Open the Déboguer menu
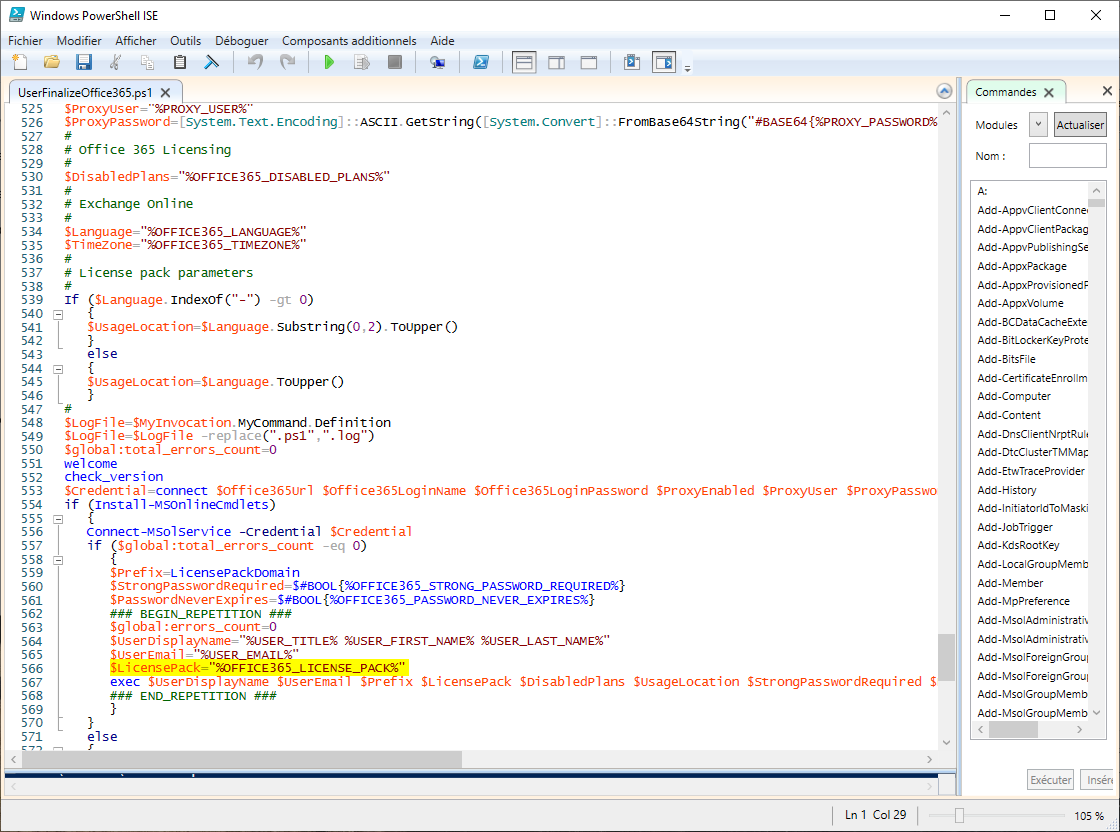Image resolution: width=1120 pixels, height=832 pixels. click(241, 41)
